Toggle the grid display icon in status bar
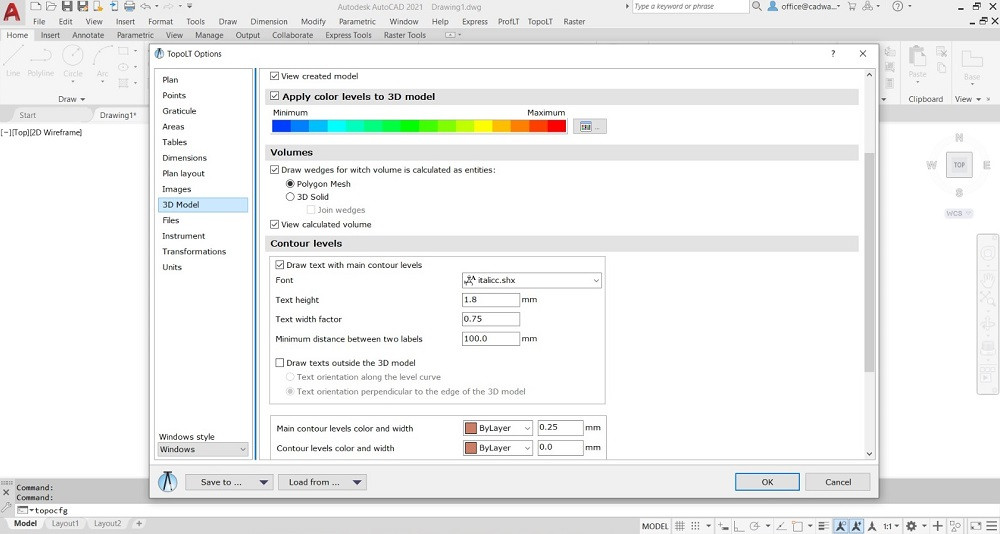 (680, 526)
